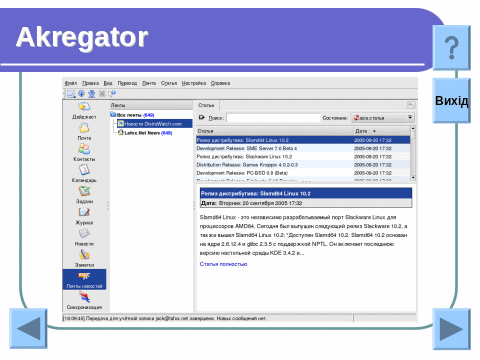Click the clear search icon beside Поиск
Viewport: 480px width, 360px height.
202,118
